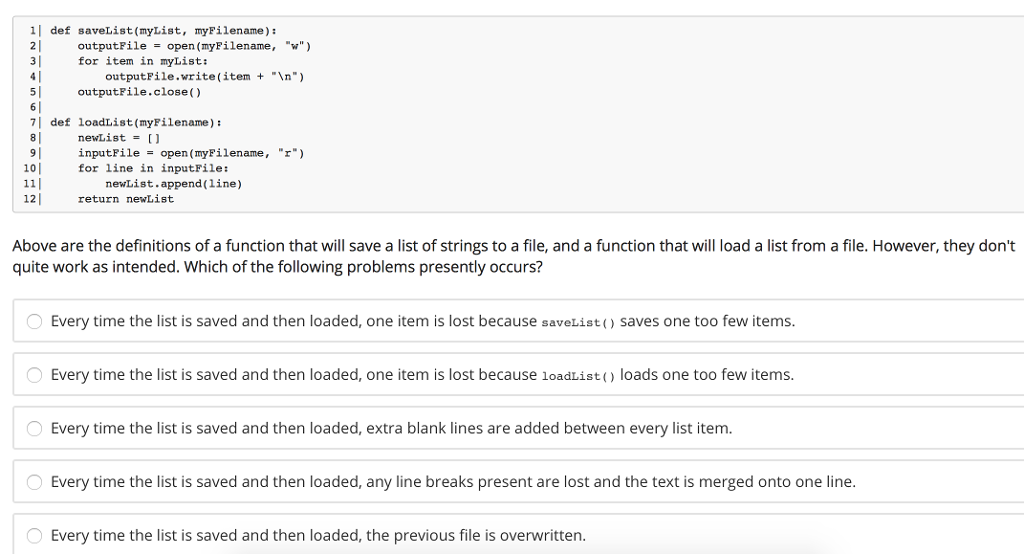Select the answer blaming saveList() for lost item
This screenshot has height=554, width=1024.
click(34, 322)
